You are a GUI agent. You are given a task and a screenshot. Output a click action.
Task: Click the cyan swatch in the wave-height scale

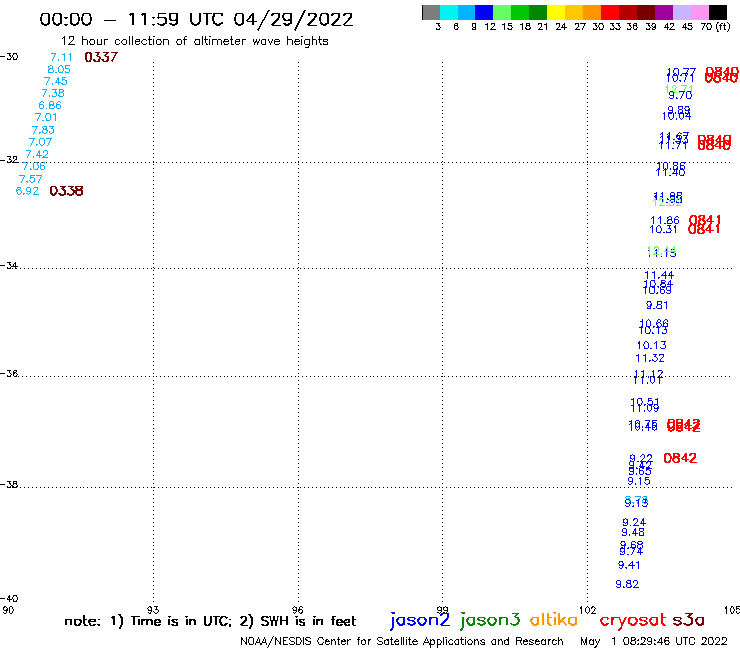point(449,12)
